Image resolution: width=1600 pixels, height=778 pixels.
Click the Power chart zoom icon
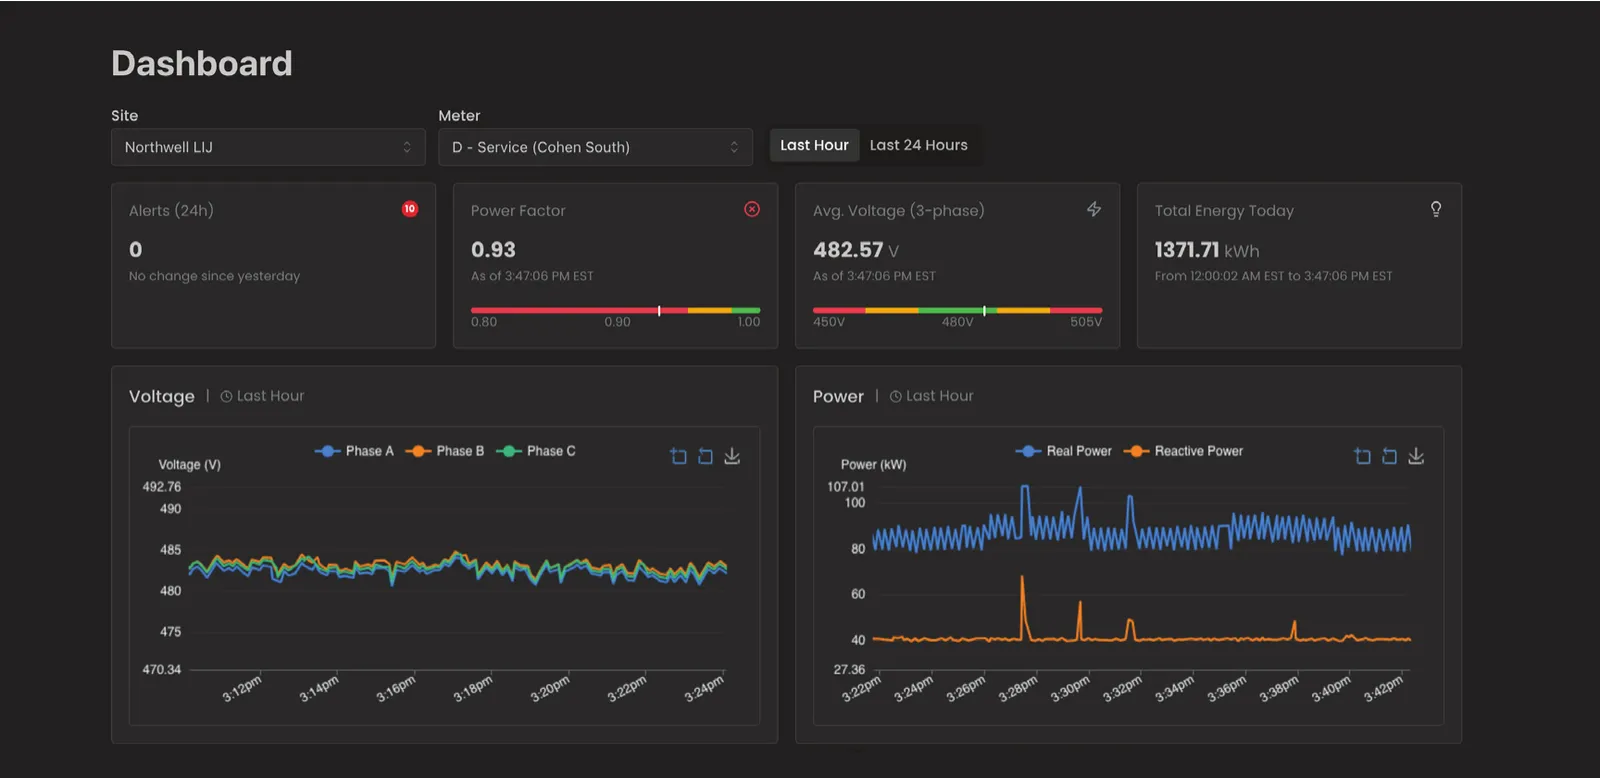coord(1362,456)
